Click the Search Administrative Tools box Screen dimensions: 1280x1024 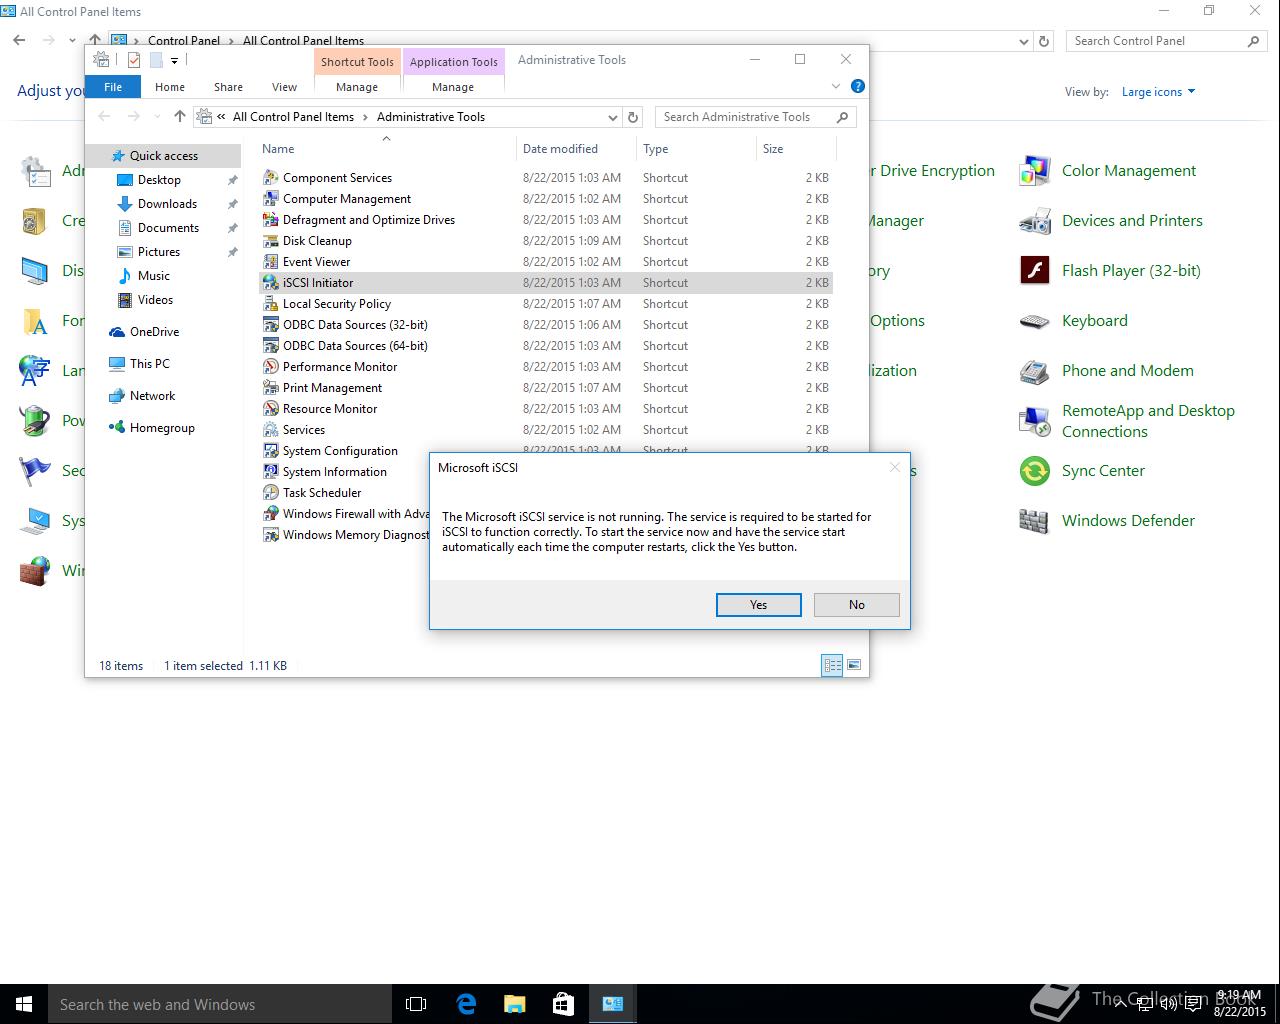[755, 117]
